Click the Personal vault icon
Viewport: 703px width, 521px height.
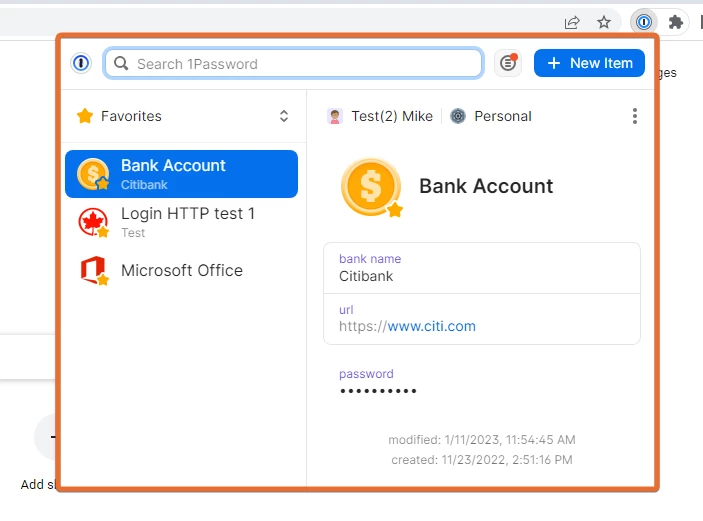pos(458,116)
